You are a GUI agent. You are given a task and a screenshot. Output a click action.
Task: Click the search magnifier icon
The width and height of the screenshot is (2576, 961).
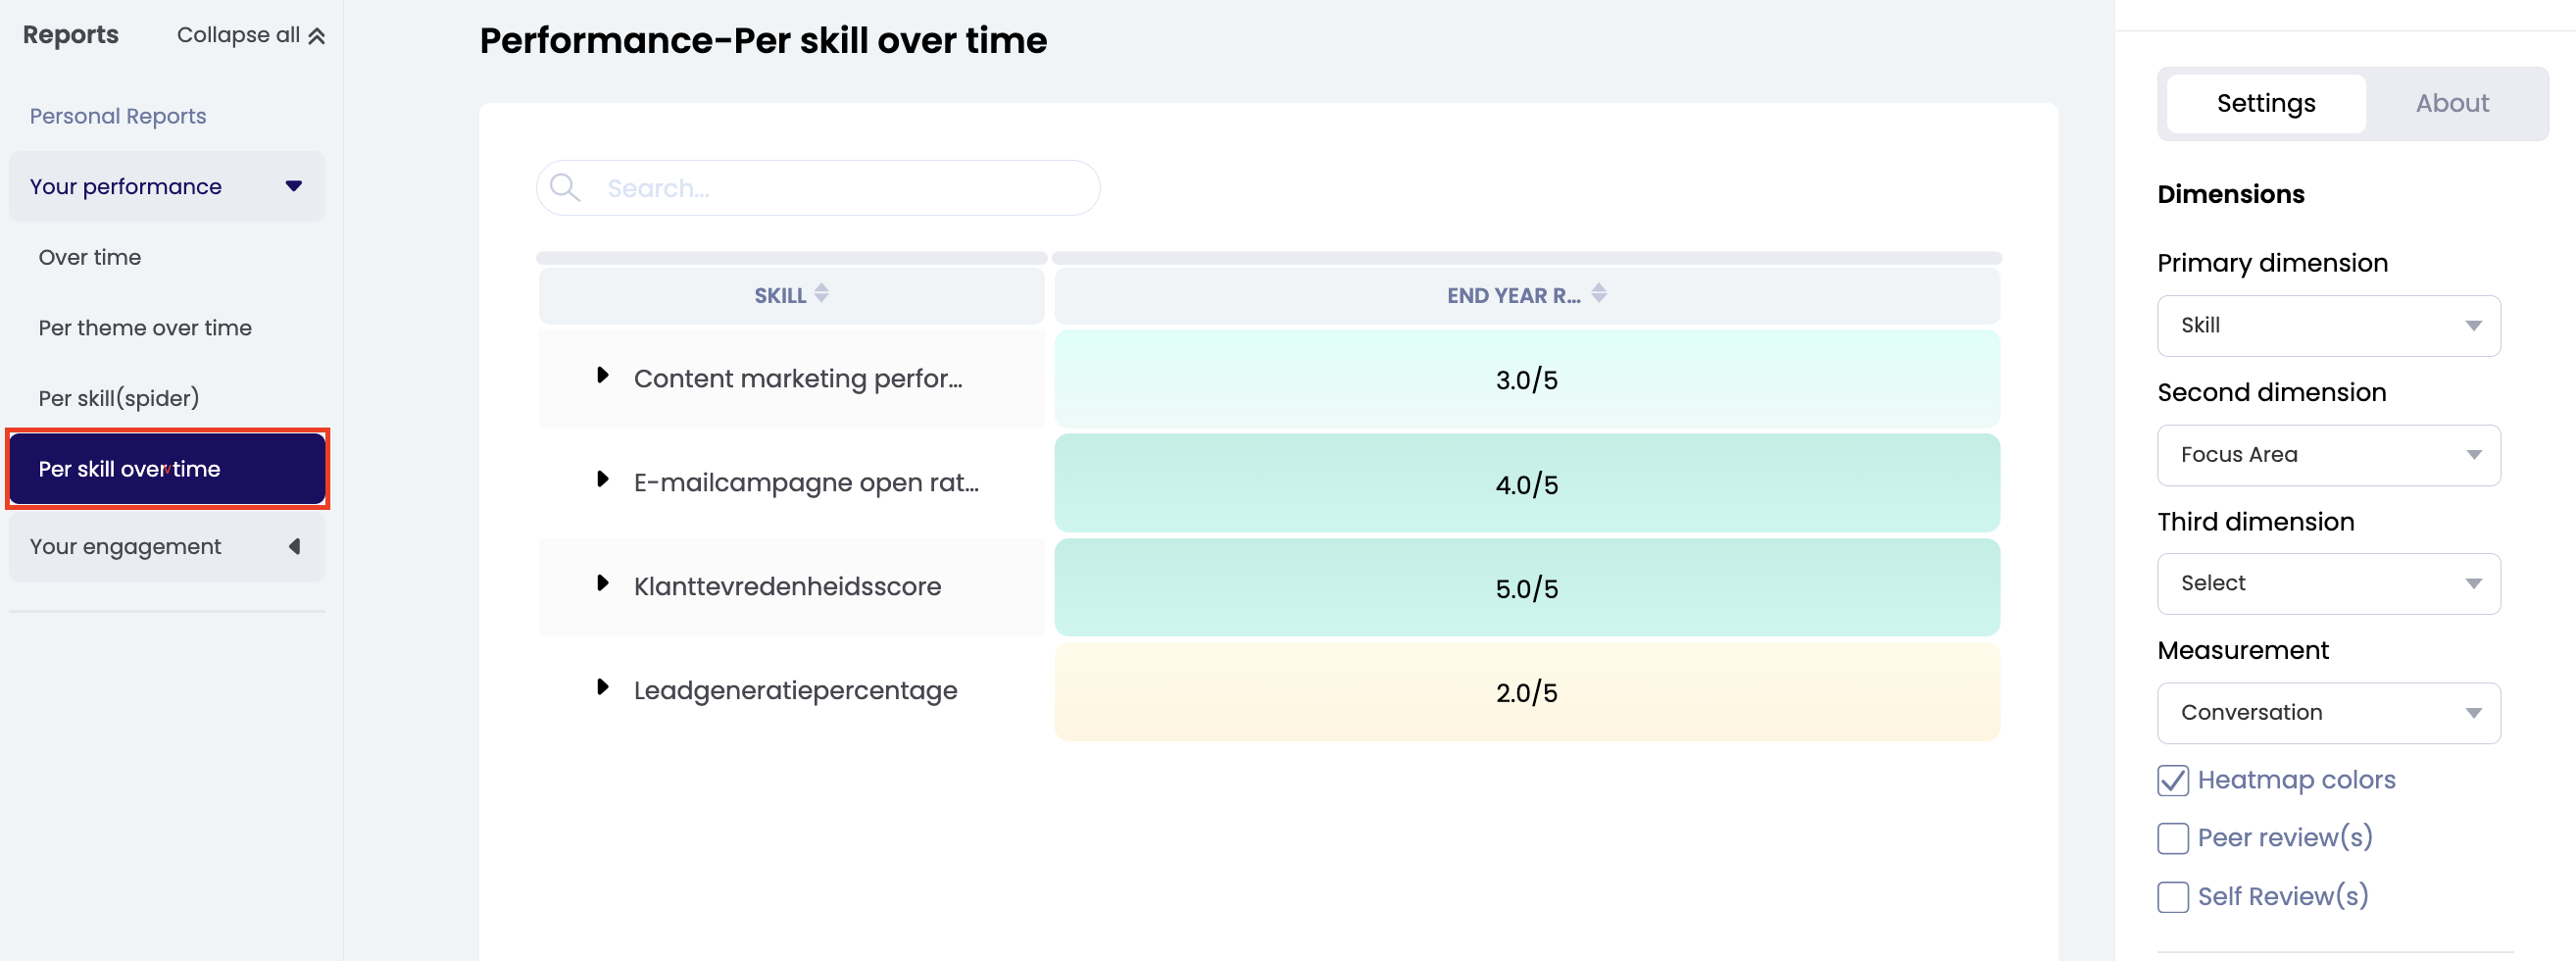(565, 188)
